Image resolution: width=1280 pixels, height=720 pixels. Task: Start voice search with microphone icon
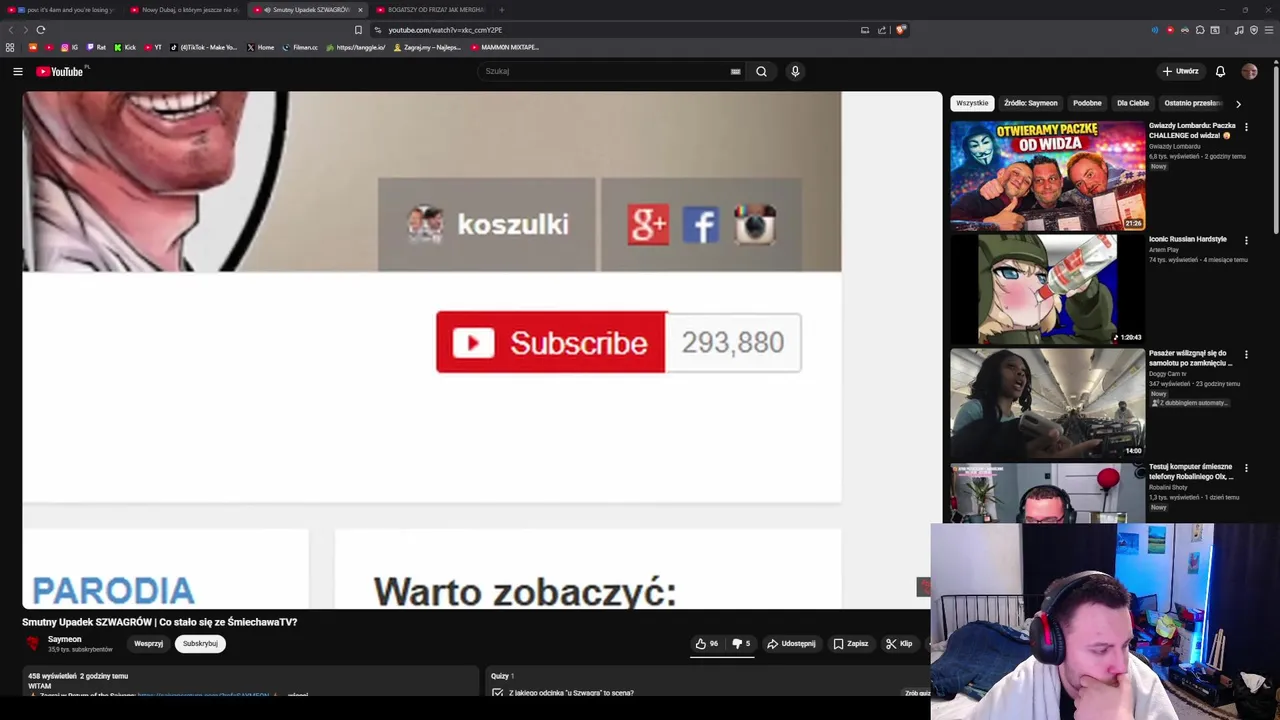click(x=795, y=71)
